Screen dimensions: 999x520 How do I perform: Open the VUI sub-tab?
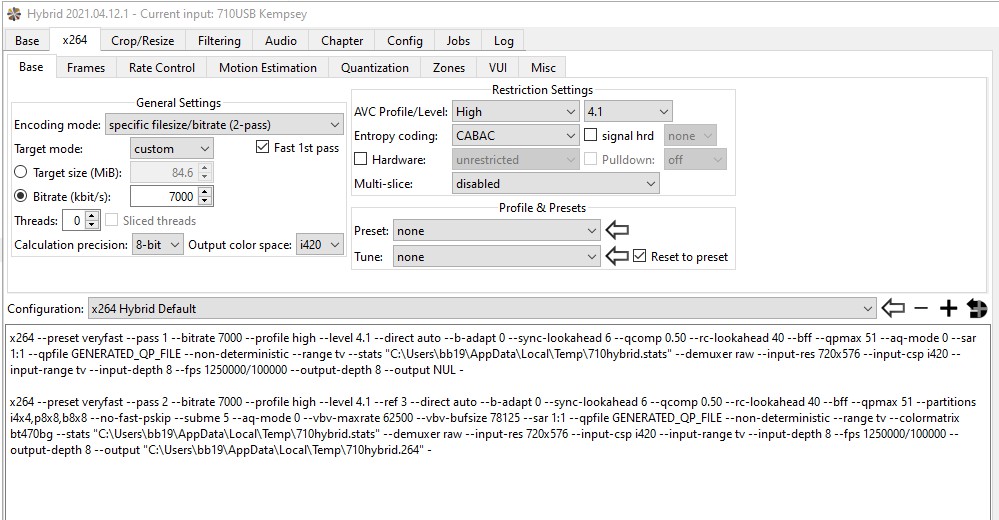pyautogui.click(x=498, y=68)
